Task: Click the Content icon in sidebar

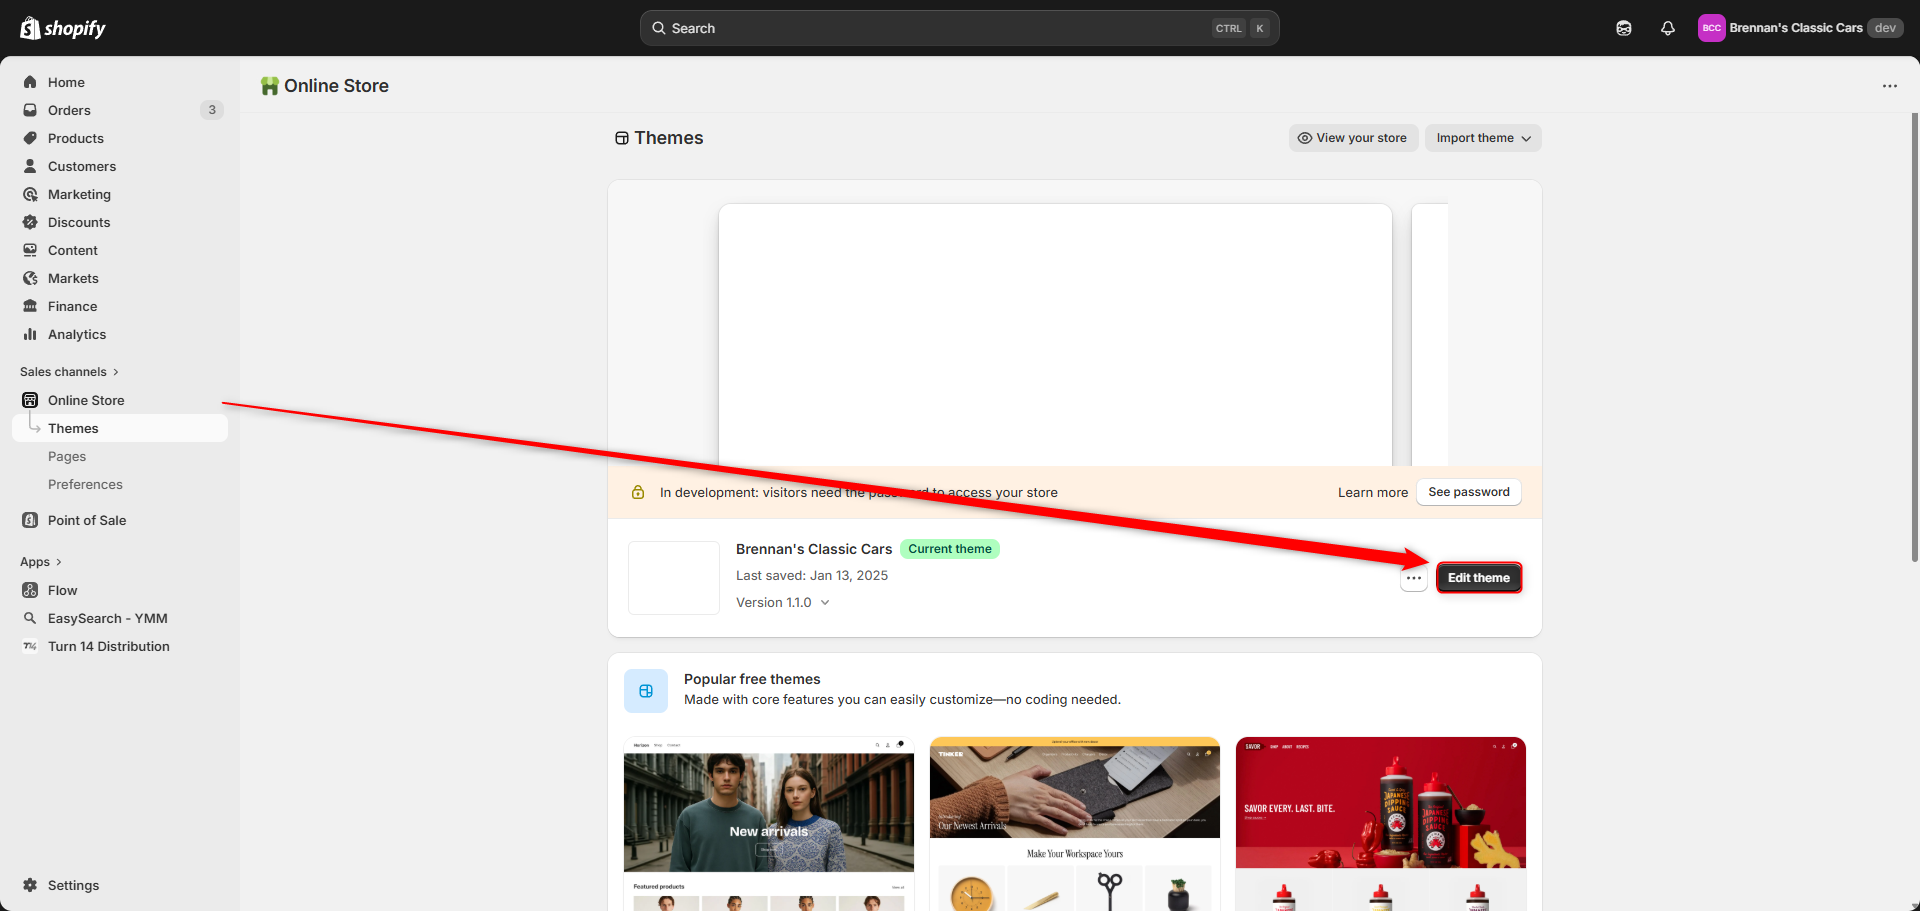Action: (30, 250)
